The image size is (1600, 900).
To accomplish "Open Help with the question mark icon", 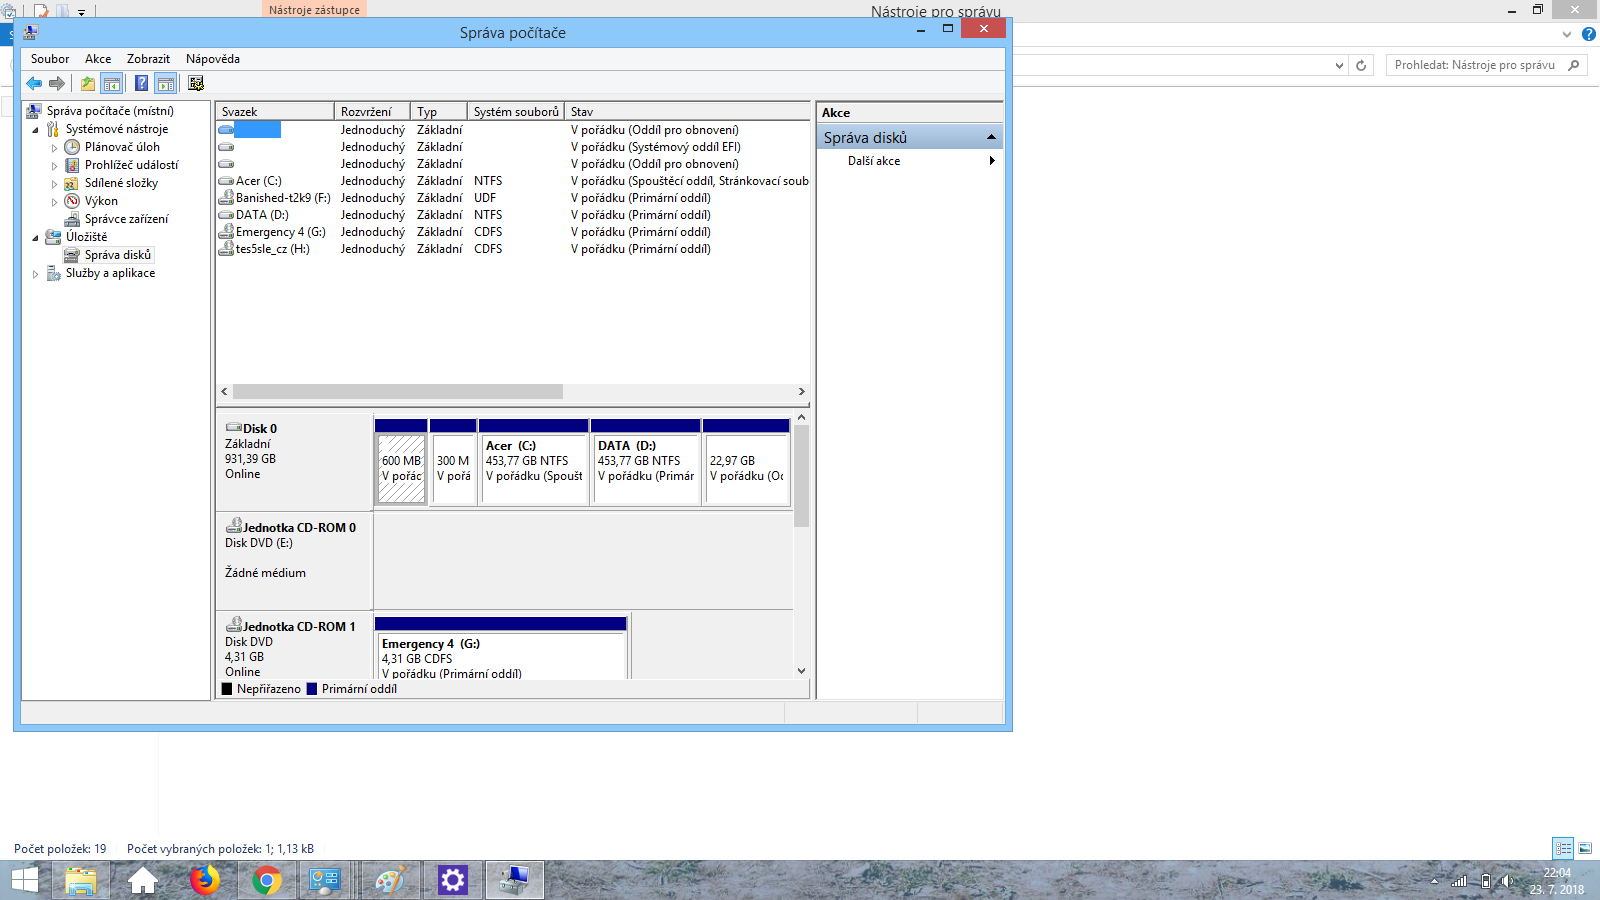I will (x=142, y=84).
